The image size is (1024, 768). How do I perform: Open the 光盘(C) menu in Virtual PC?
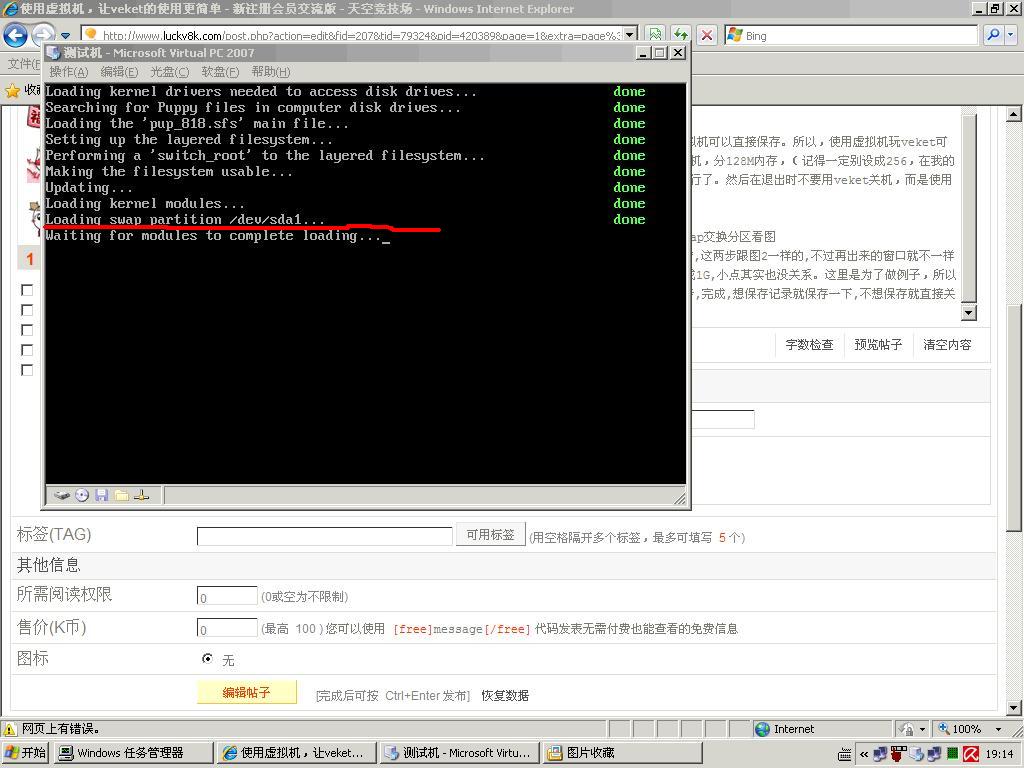coord(170,72)
